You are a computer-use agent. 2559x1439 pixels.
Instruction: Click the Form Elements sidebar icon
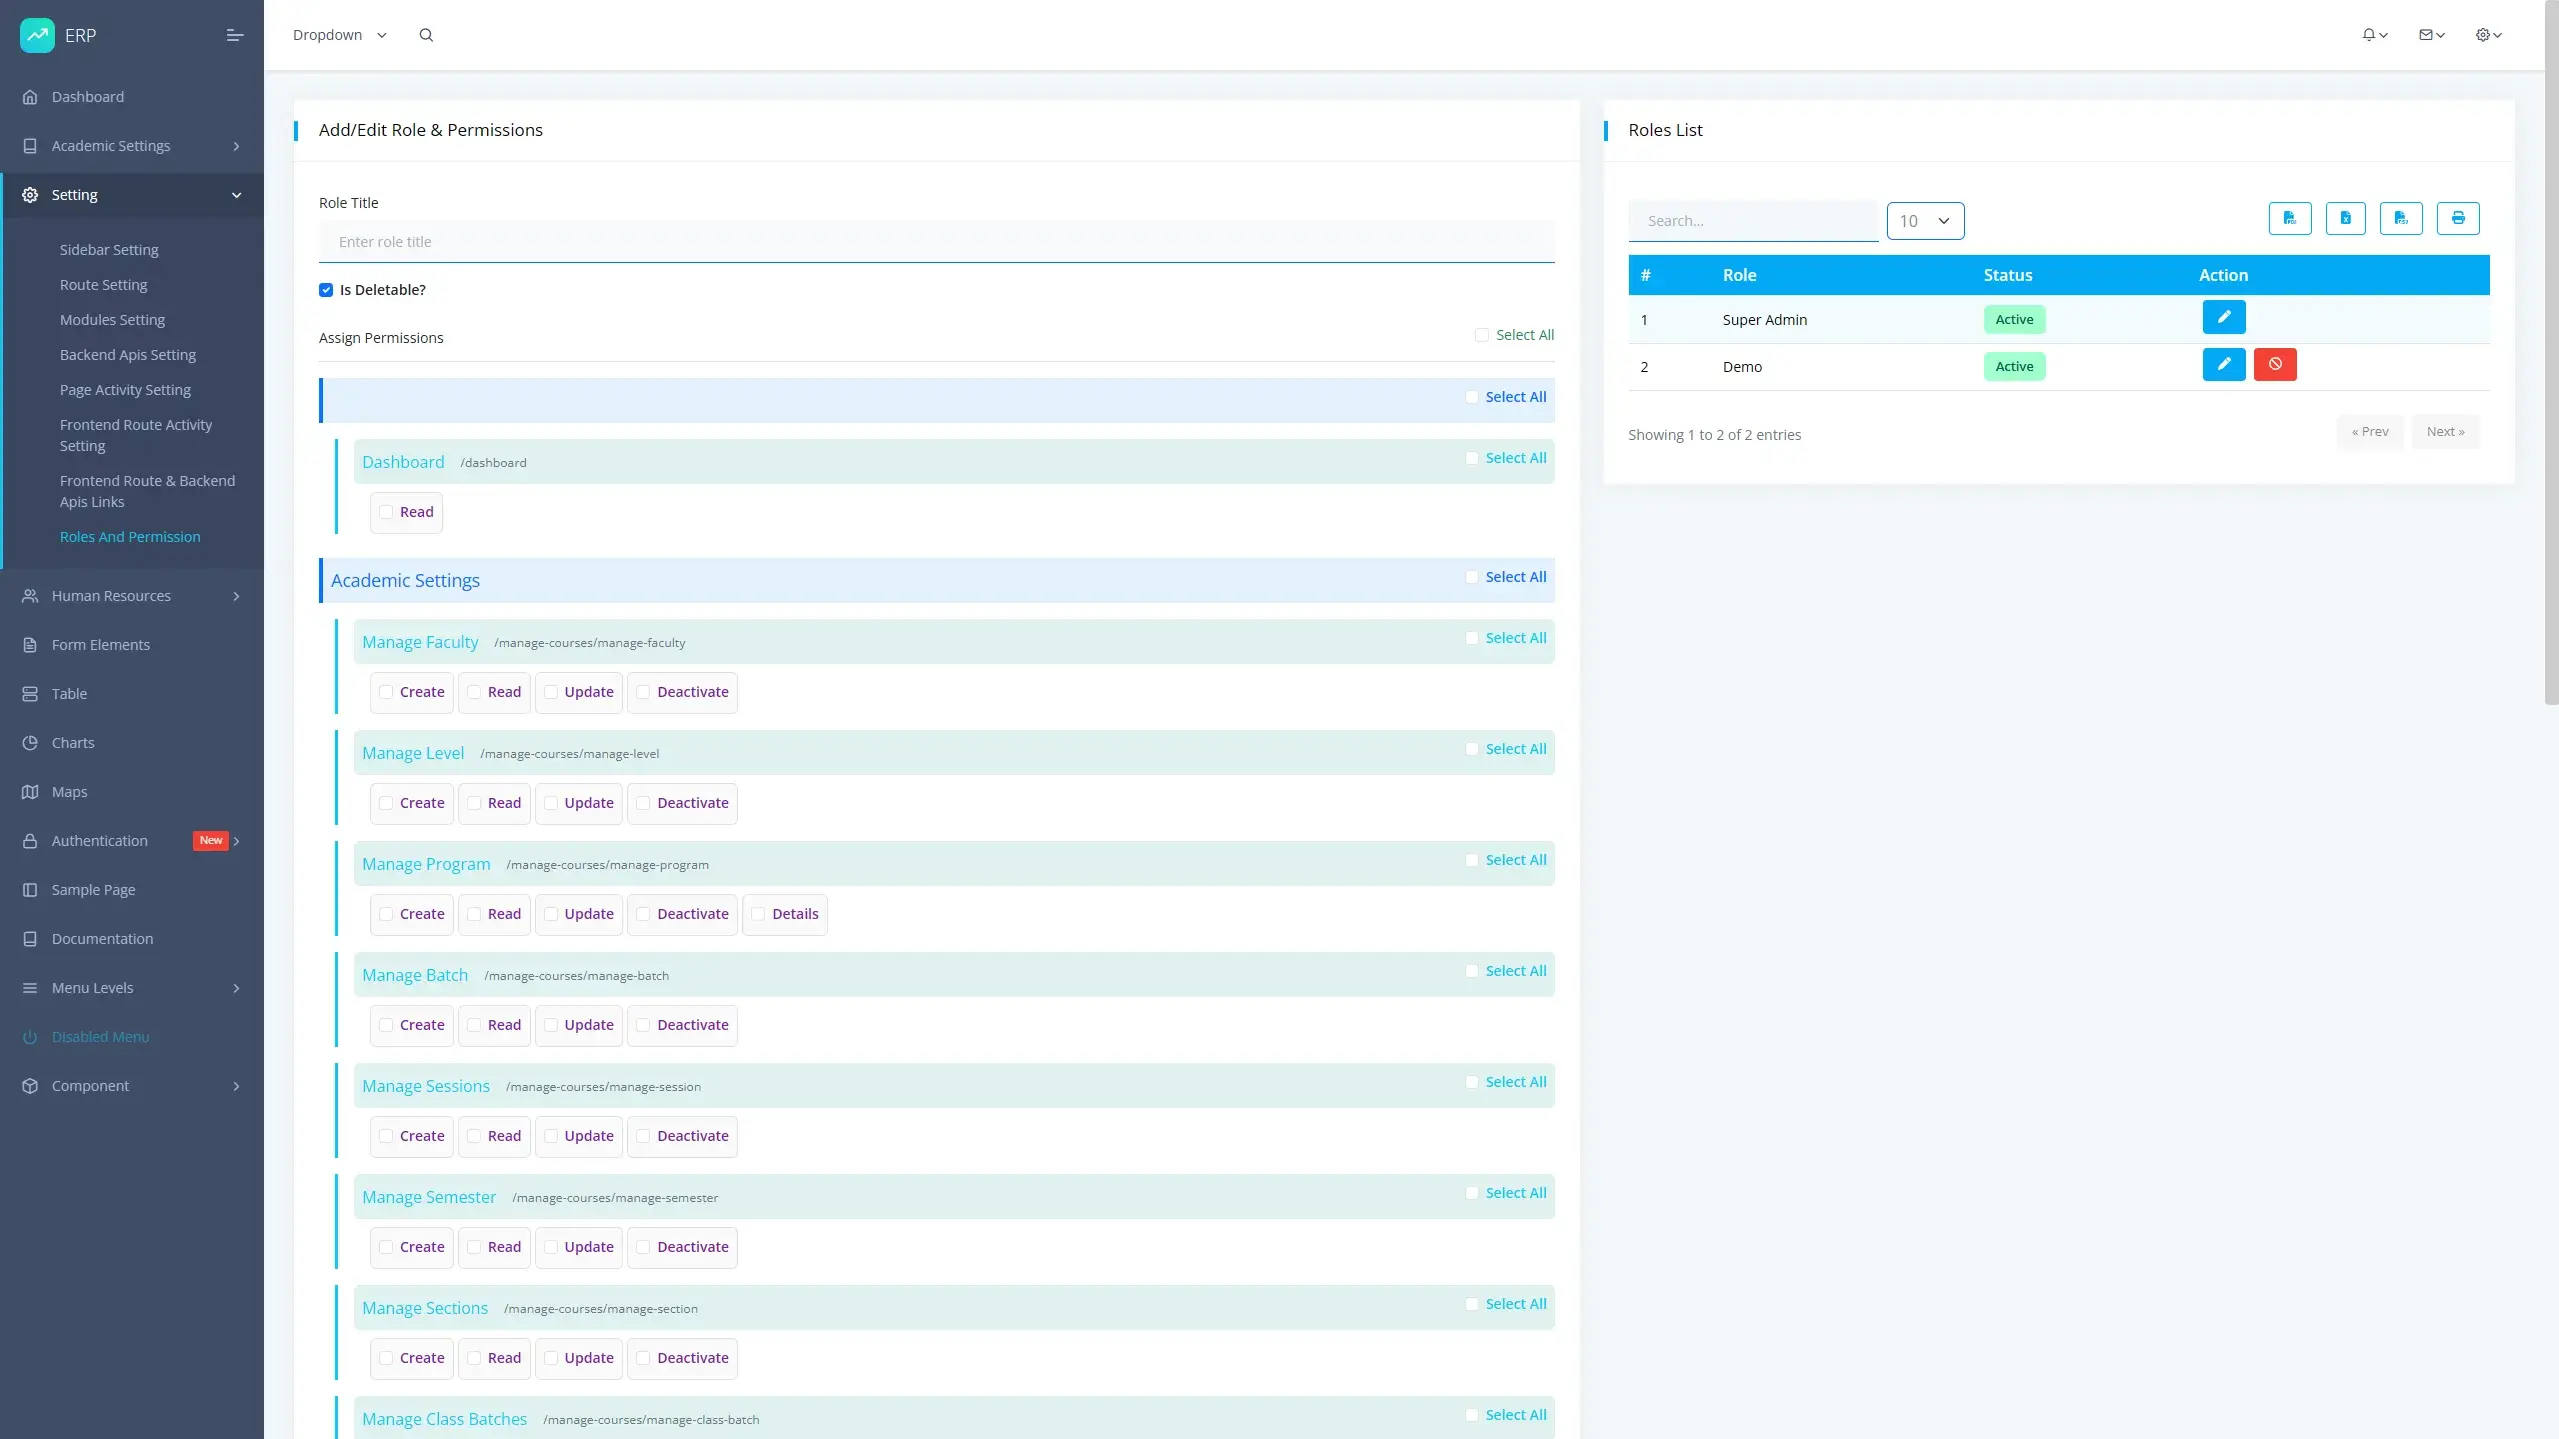pyautogui.click(x=30, y=645)
